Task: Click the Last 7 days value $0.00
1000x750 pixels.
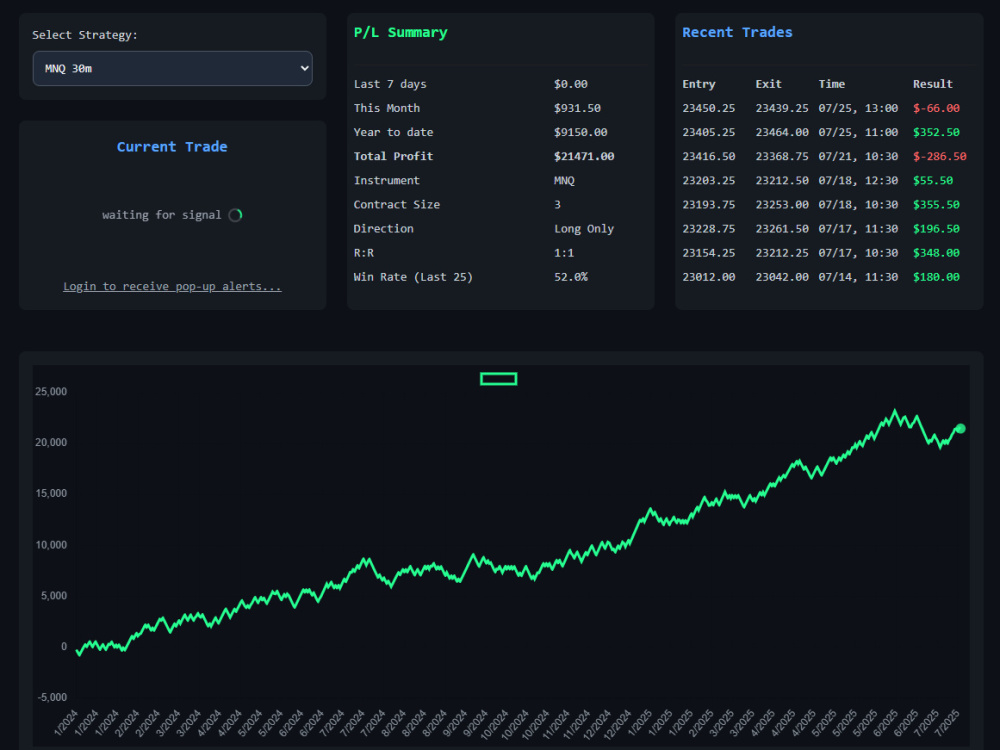Action: click(x=571, y=84)
